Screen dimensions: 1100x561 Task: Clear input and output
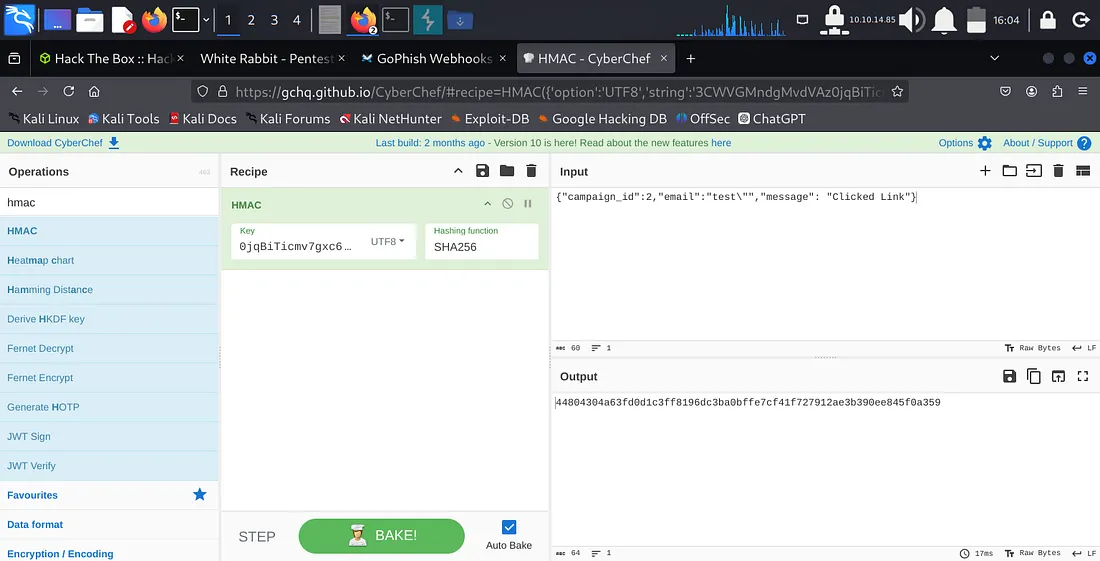point(1058,170)
